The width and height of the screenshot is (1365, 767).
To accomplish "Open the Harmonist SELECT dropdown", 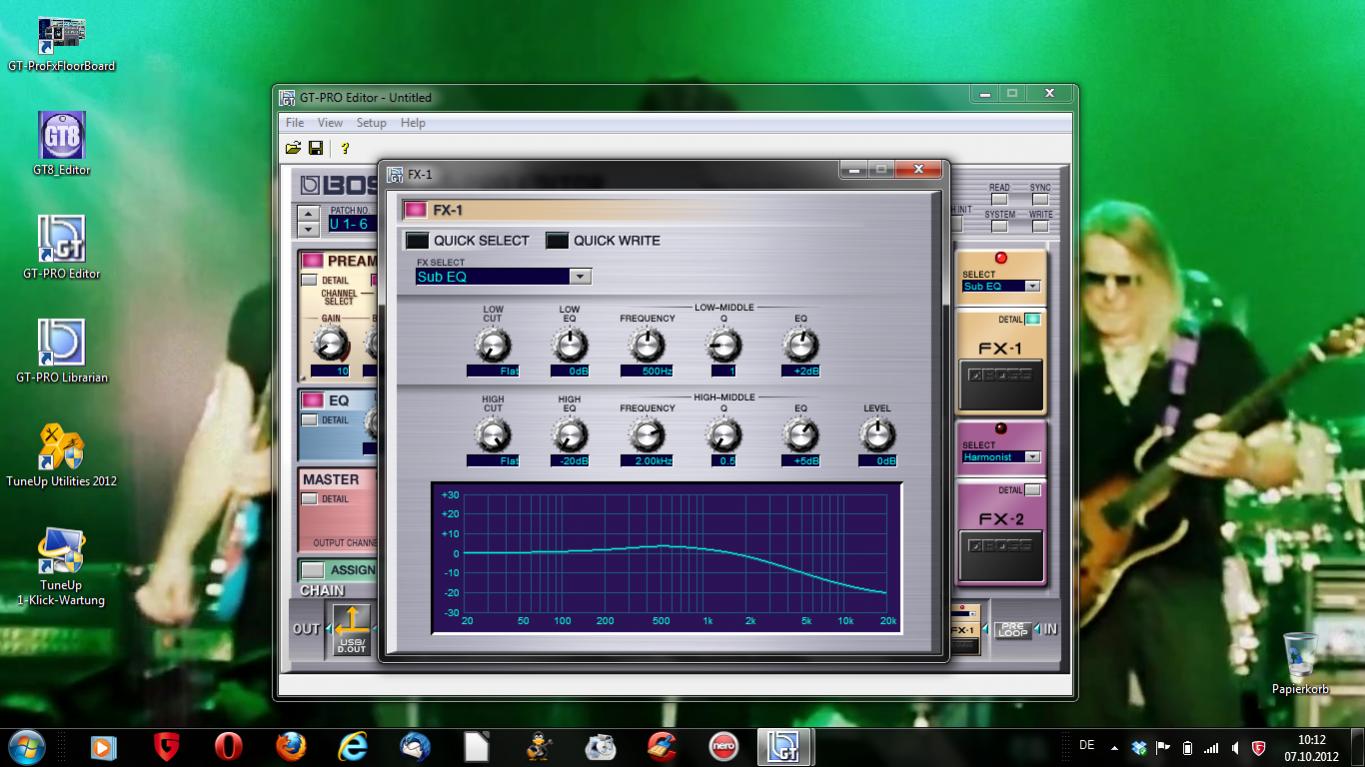I will [1032, 457].
